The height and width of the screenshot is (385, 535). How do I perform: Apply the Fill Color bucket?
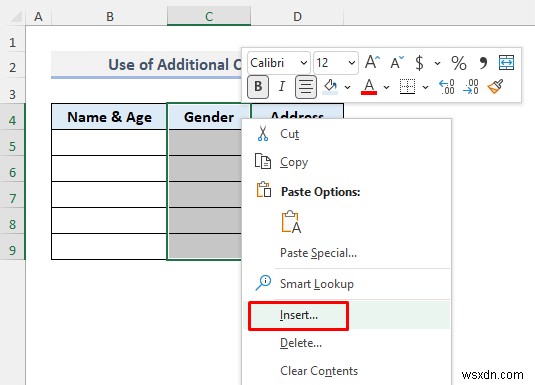click(x=330, y=87)
